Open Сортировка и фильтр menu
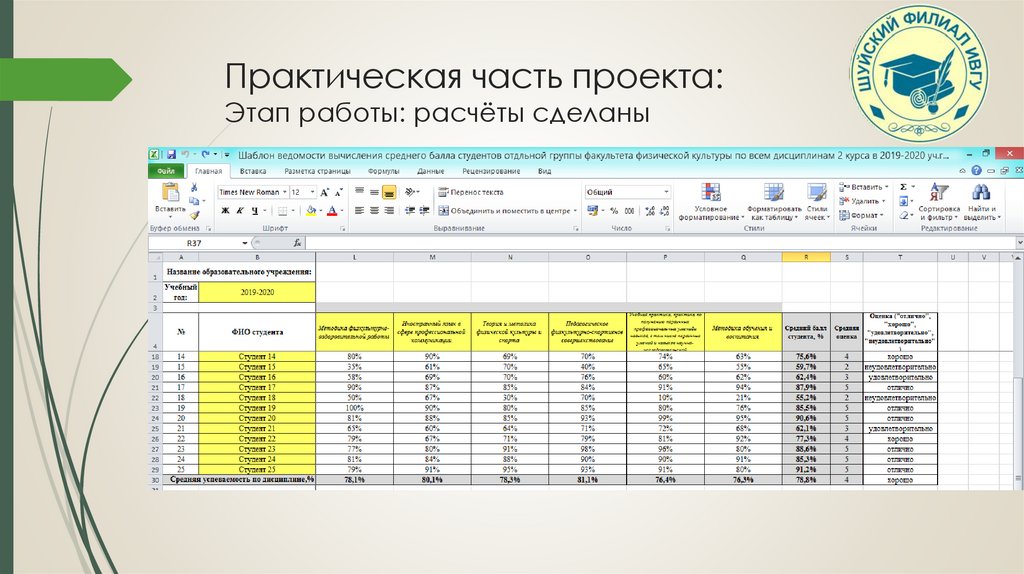 (939, 202)
